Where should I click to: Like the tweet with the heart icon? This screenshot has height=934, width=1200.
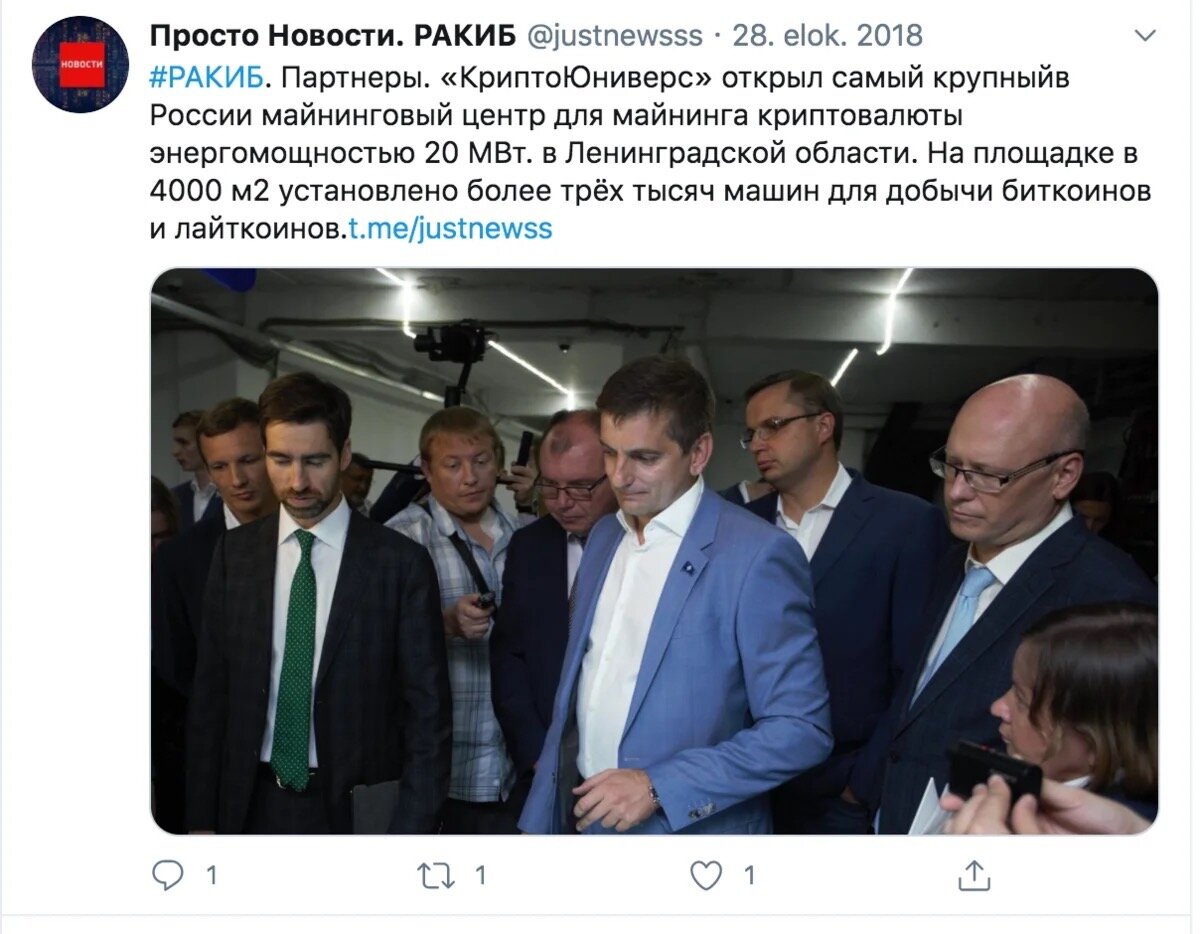[x=707, y=876]
